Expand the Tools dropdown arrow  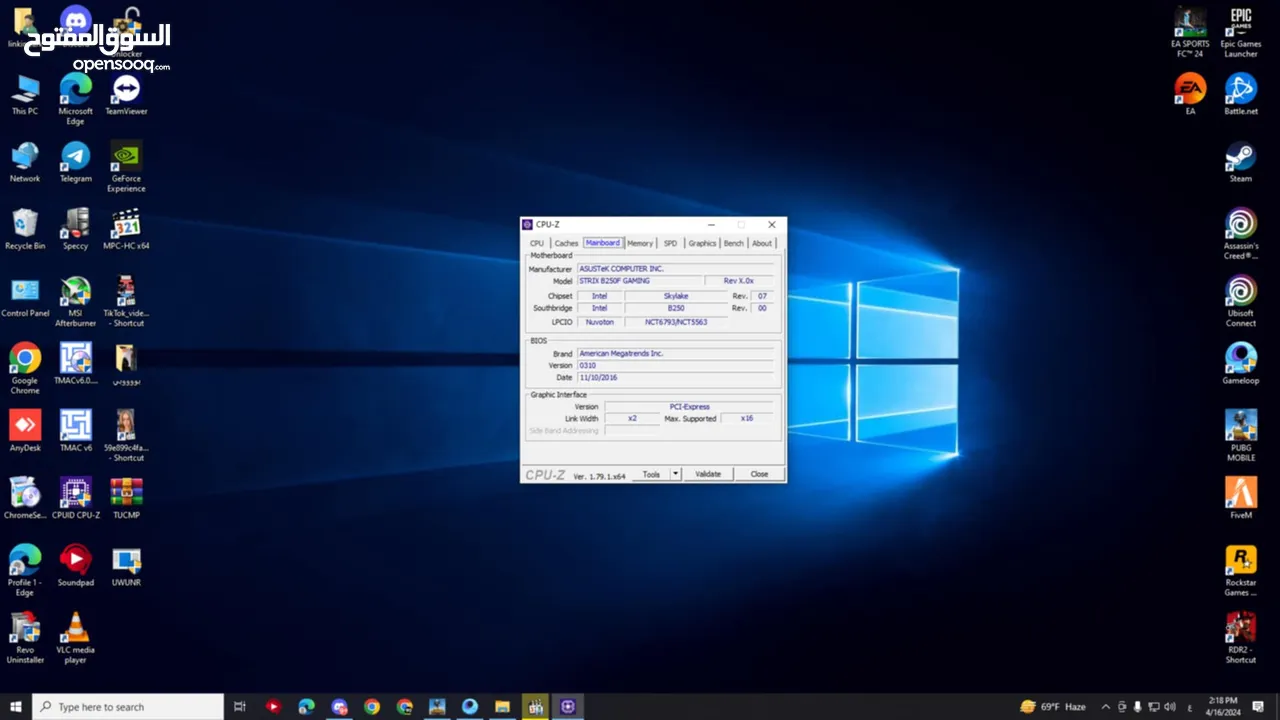pos(676,474)
